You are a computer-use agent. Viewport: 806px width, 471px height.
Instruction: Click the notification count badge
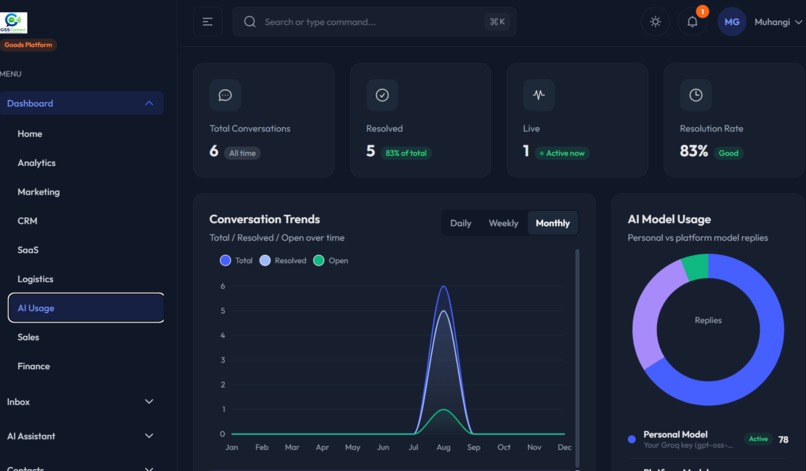(x=702, y=11)
